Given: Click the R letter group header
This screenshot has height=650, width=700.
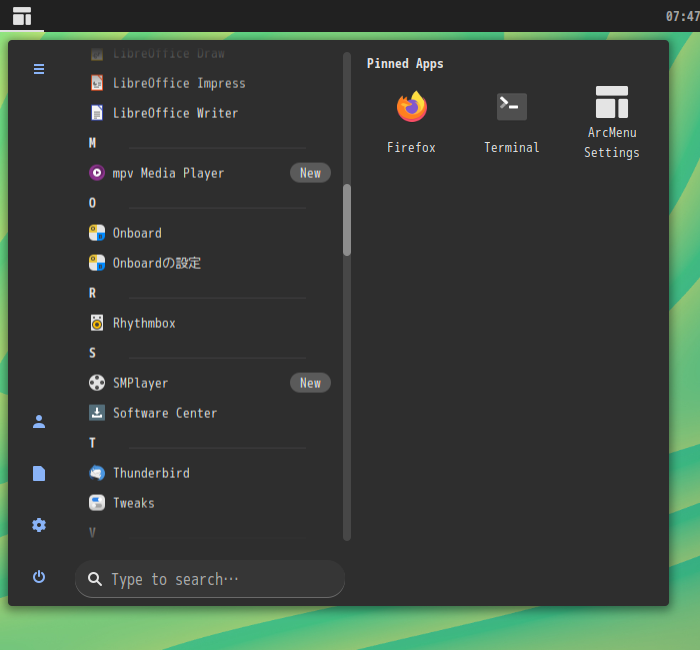Looking at the screenshot, I should tap(92, 293).
